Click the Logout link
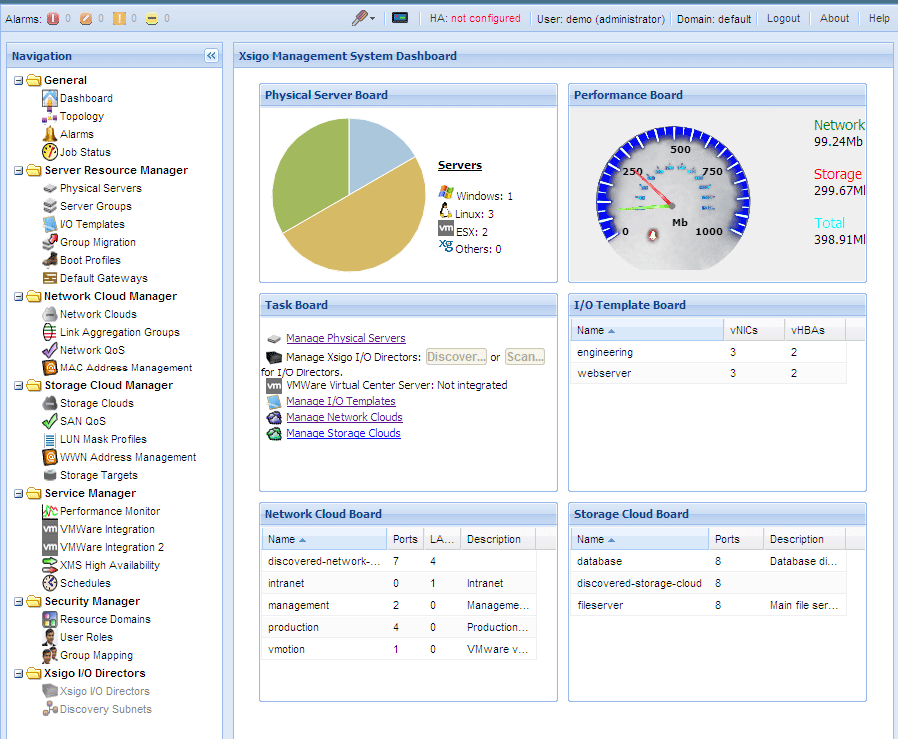The width and height of the screenshot is (898, 739). tap(783, 18)
